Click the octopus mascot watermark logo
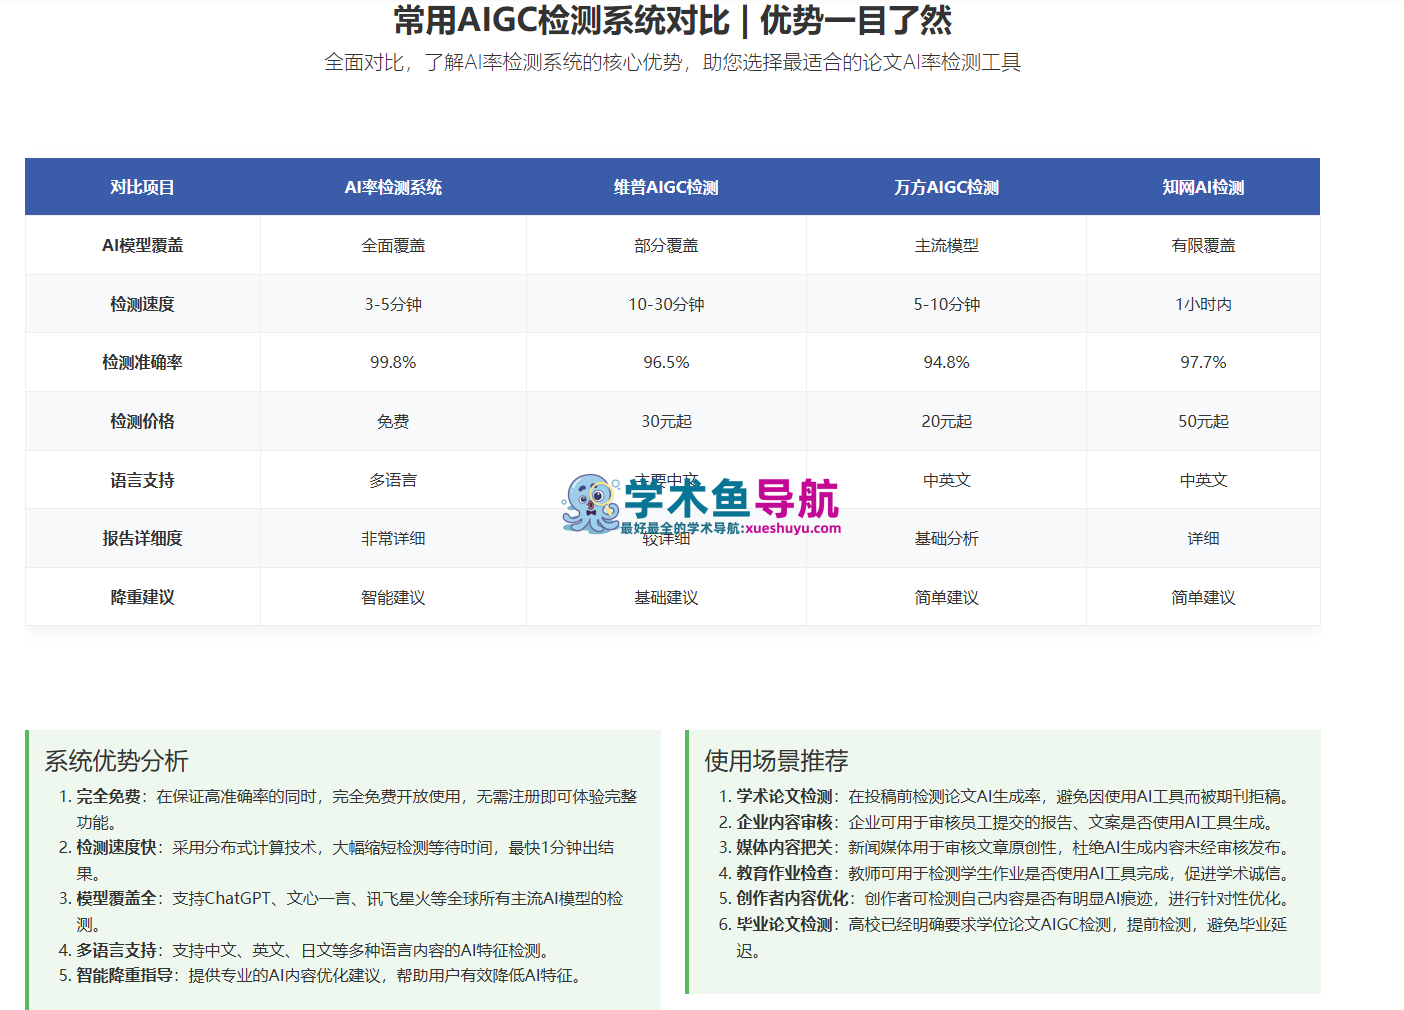 pyautogui.click(x=590, y=503)
